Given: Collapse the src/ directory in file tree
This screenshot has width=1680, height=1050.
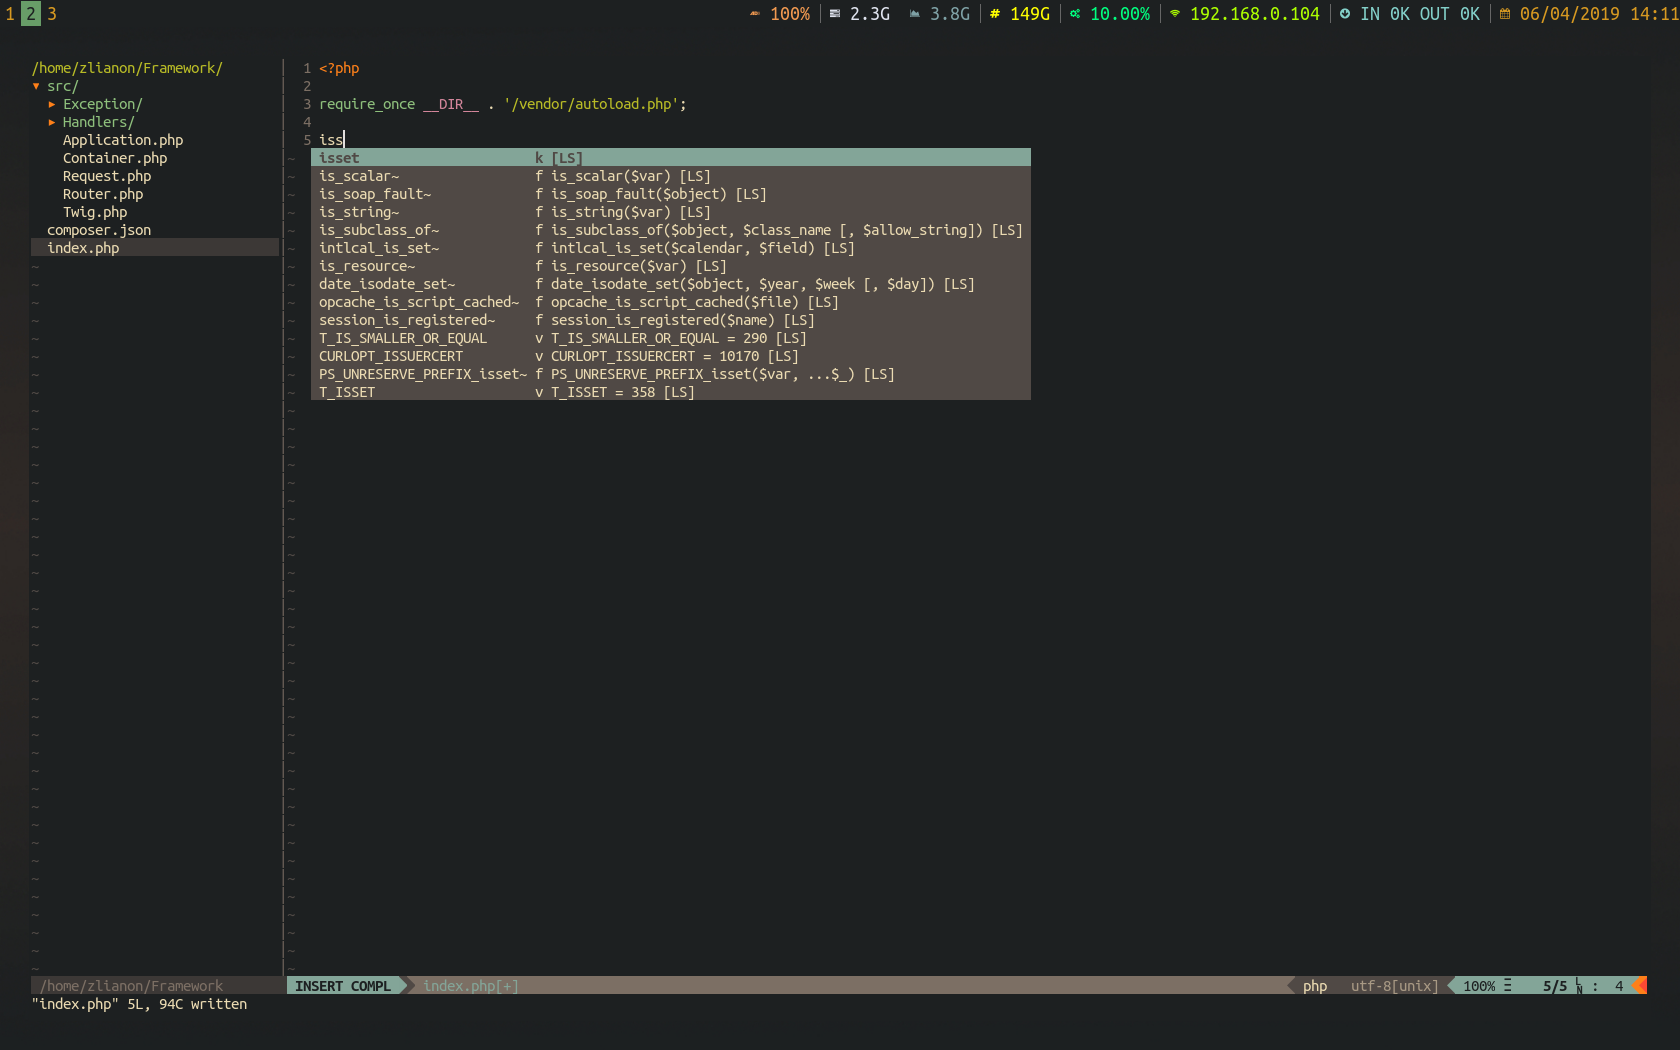Looking at the screenshot, I should (37, 86).
